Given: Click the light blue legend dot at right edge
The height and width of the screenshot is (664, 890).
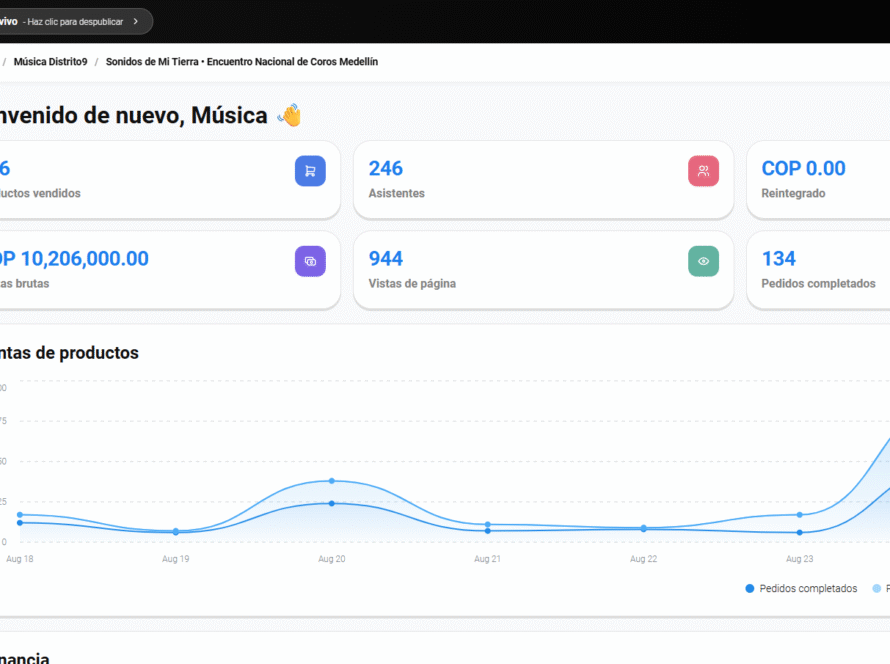Looking at the screenshot, I should click(877, 589).
